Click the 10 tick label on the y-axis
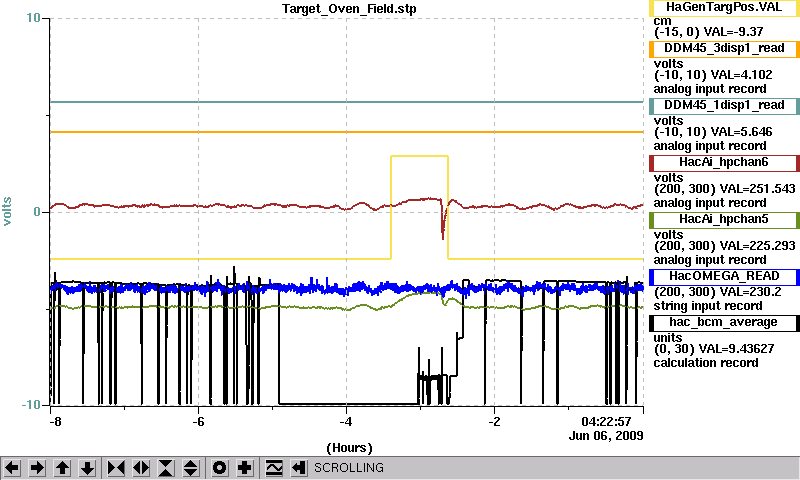This screenshot has width=800, height=480. pyautogui.click(x=33, y=18)
